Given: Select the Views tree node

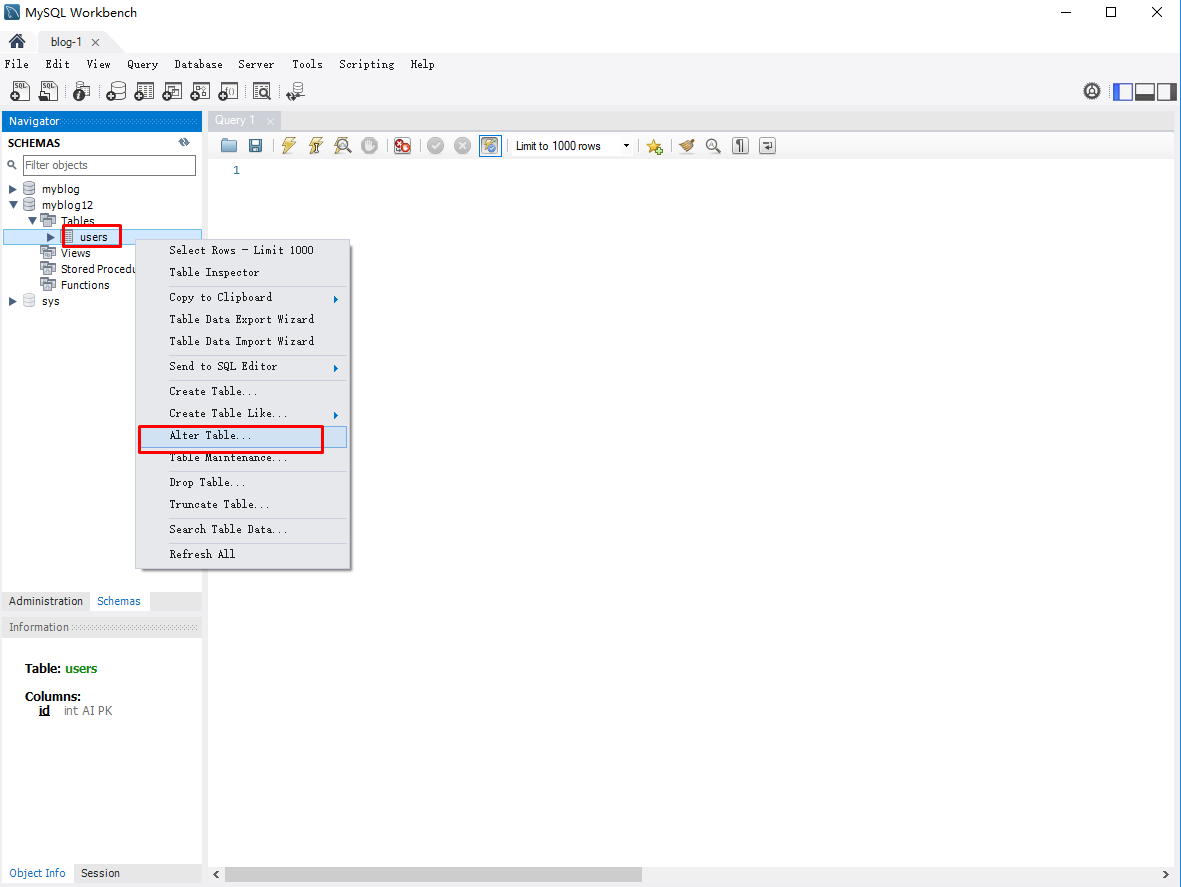Looking at the screenshot, I should click(x=75, y=253).
